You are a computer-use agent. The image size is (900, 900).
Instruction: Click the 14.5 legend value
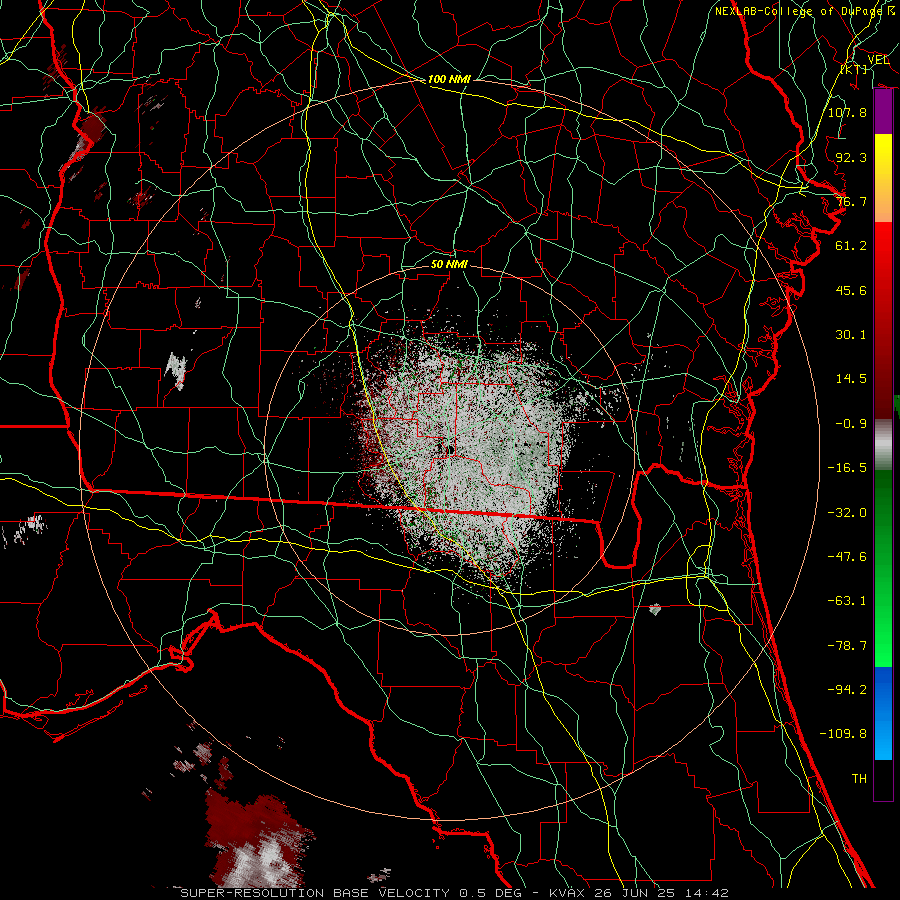851,379
